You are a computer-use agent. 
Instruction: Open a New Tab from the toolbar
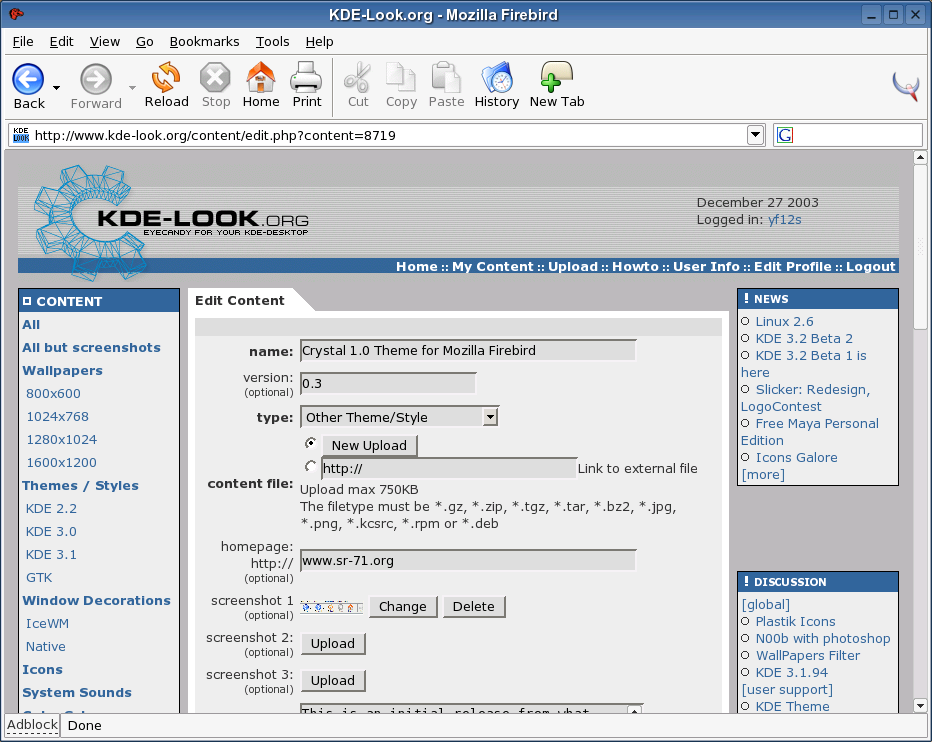[x=556, y=77]
